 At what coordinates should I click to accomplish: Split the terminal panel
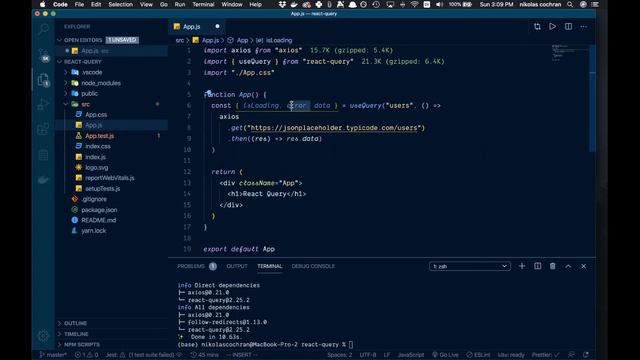538,266
